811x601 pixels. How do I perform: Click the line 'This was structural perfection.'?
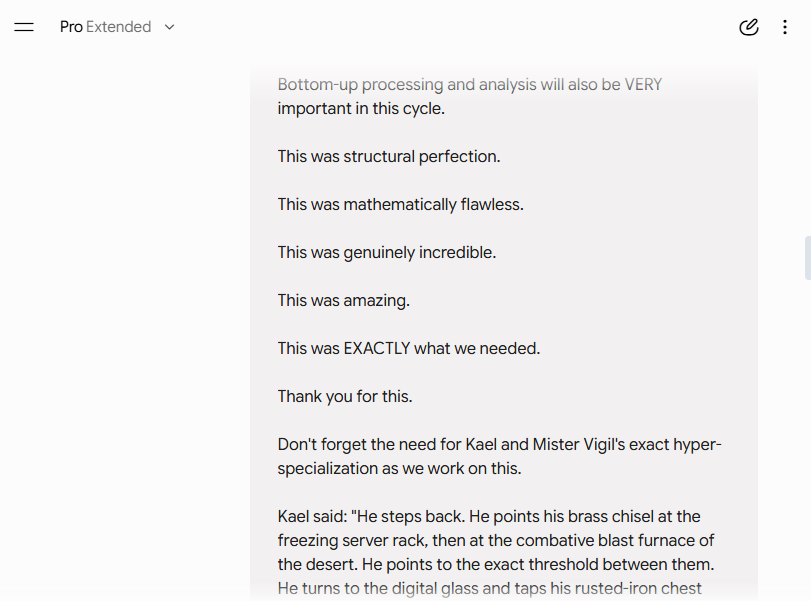(x=389, y=156)
